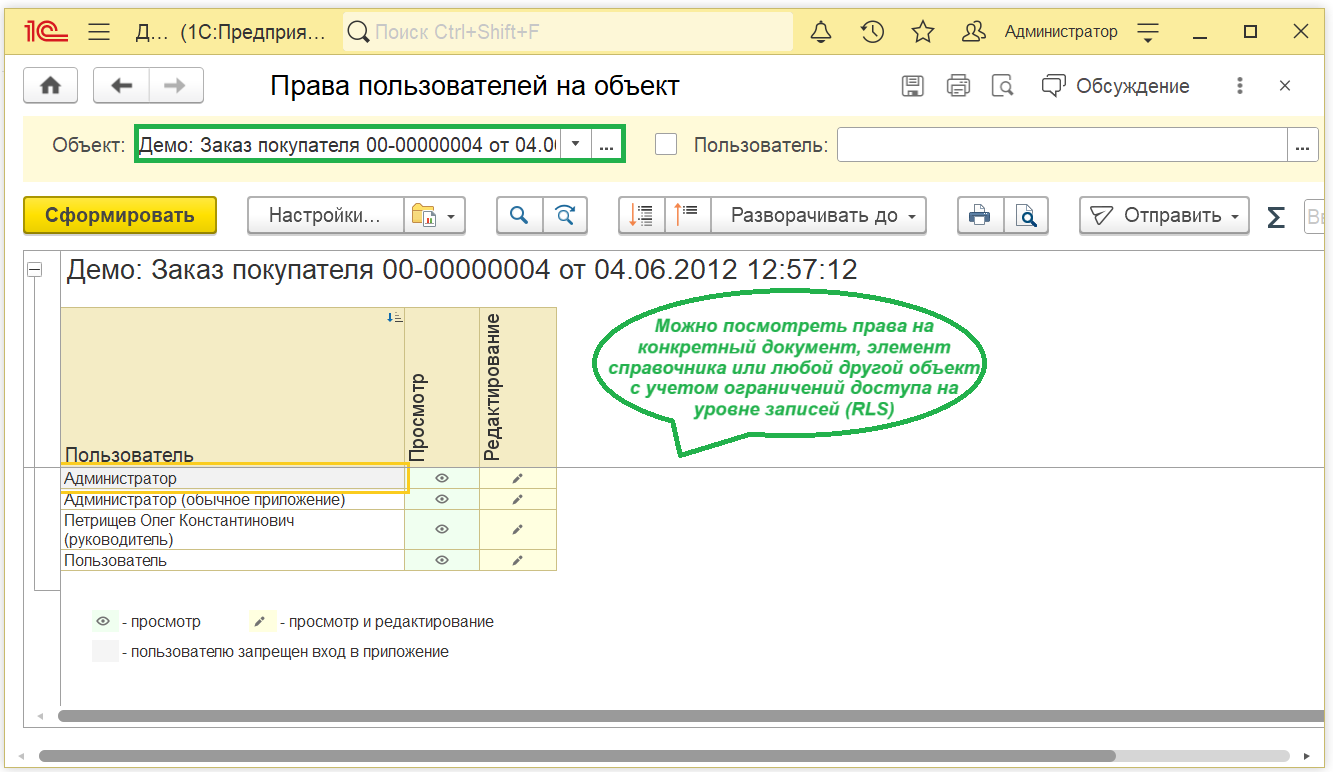Open the three-dot more actions menu
The image size is (1333, 772).
pos(1240,86)
